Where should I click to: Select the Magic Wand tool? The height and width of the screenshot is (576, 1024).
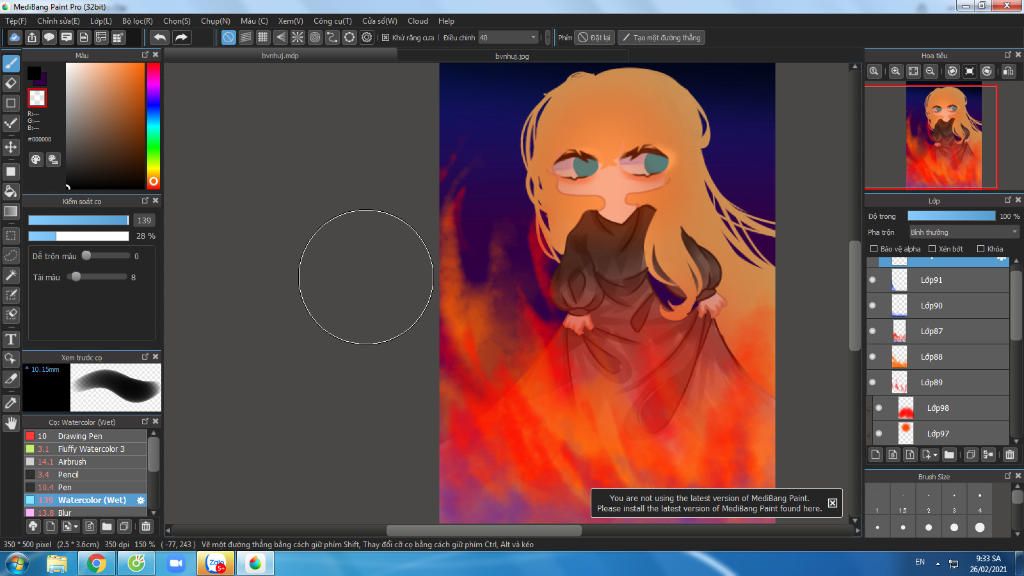tap(11, 276)
